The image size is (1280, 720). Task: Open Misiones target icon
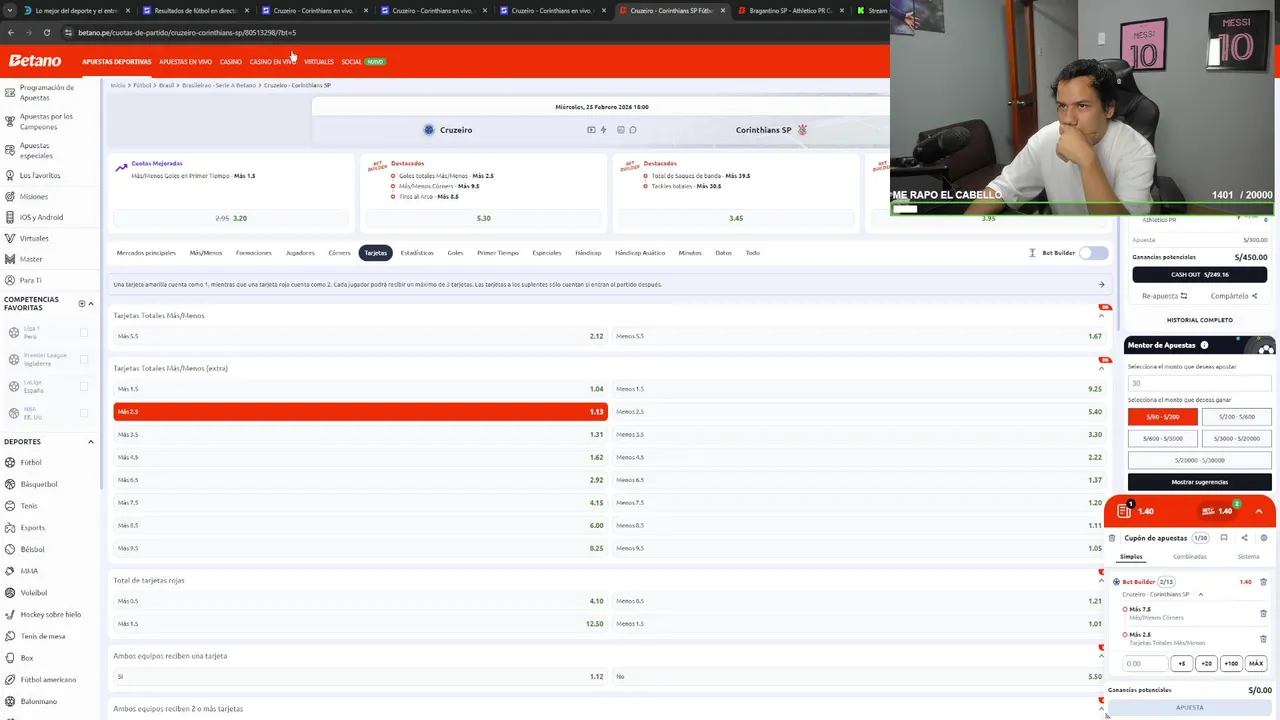pyautogui.click(x=9, y=197)
